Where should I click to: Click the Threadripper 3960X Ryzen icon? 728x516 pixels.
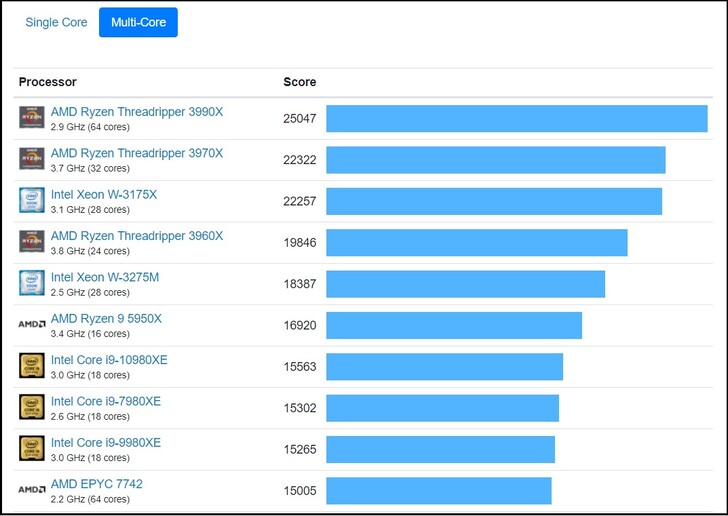[32, 242]
